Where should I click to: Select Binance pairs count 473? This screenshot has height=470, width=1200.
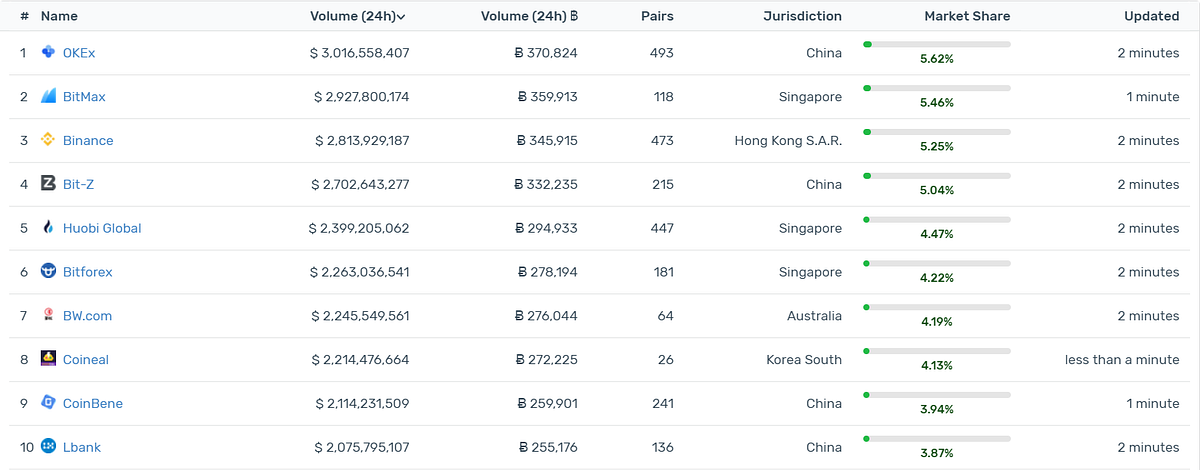coord(662,141)
